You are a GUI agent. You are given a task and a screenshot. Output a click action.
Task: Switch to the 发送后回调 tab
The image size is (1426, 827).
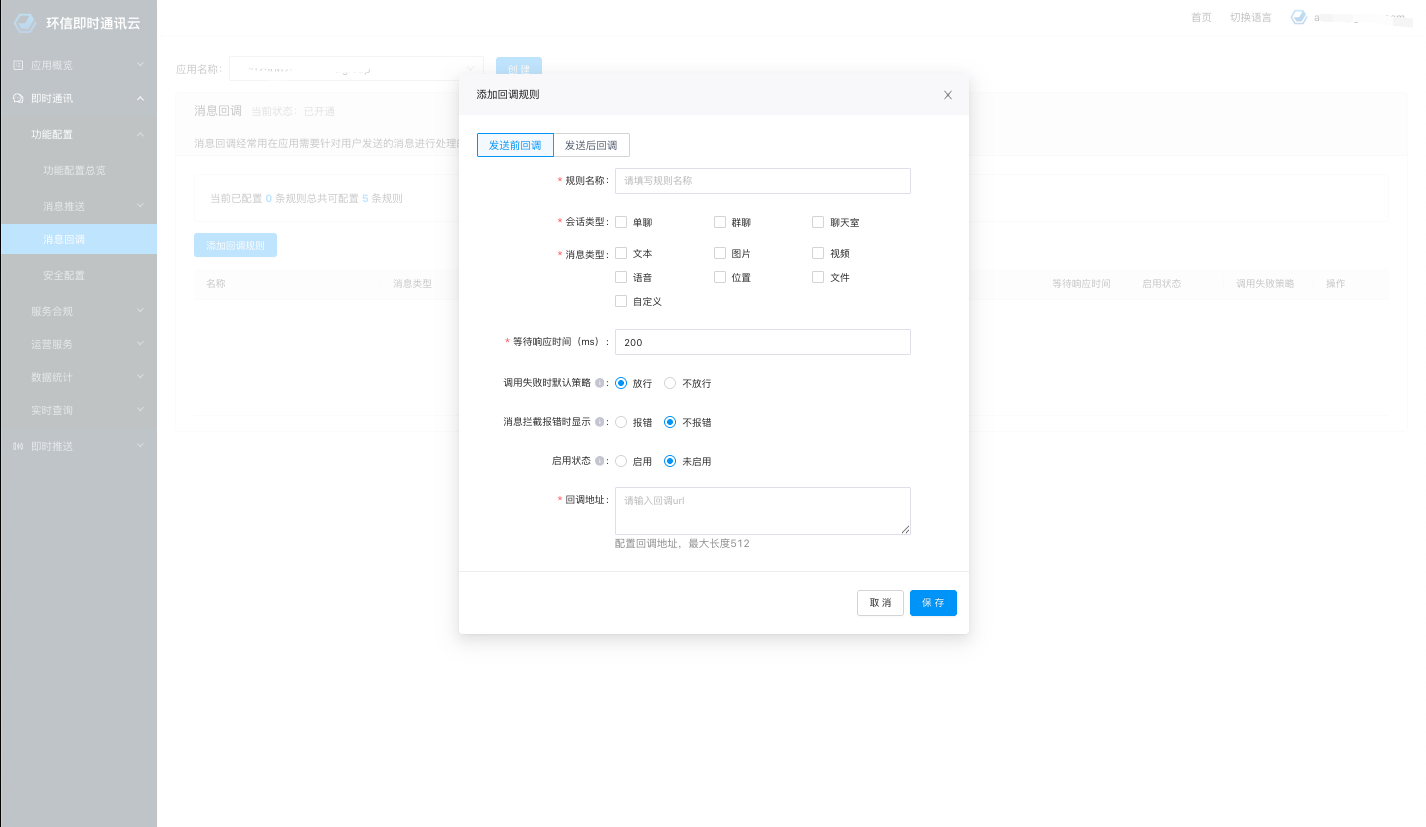[x=591, y=145]
